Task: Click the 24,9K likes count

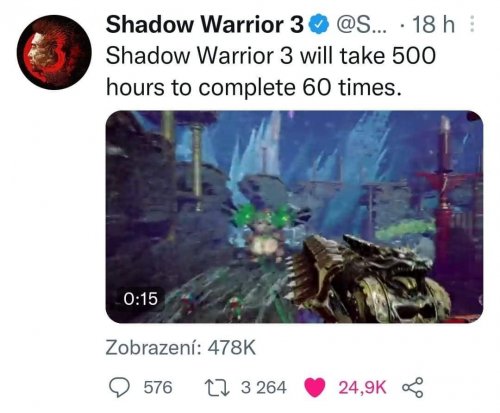Action: (x=362, y=388)
